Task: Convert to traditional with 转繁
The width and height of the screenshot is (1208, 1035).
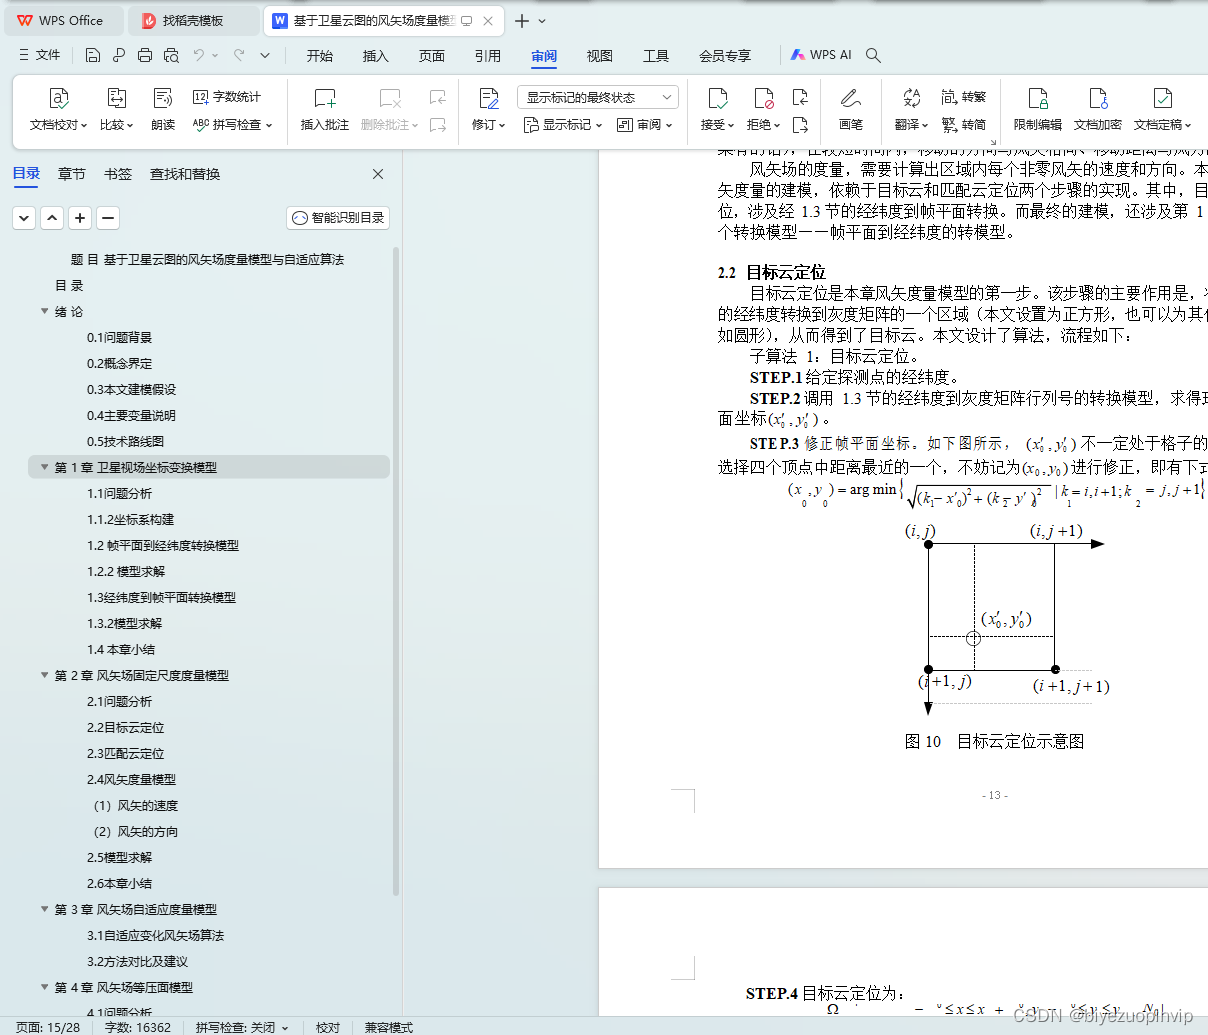Action: coord(964,97)
